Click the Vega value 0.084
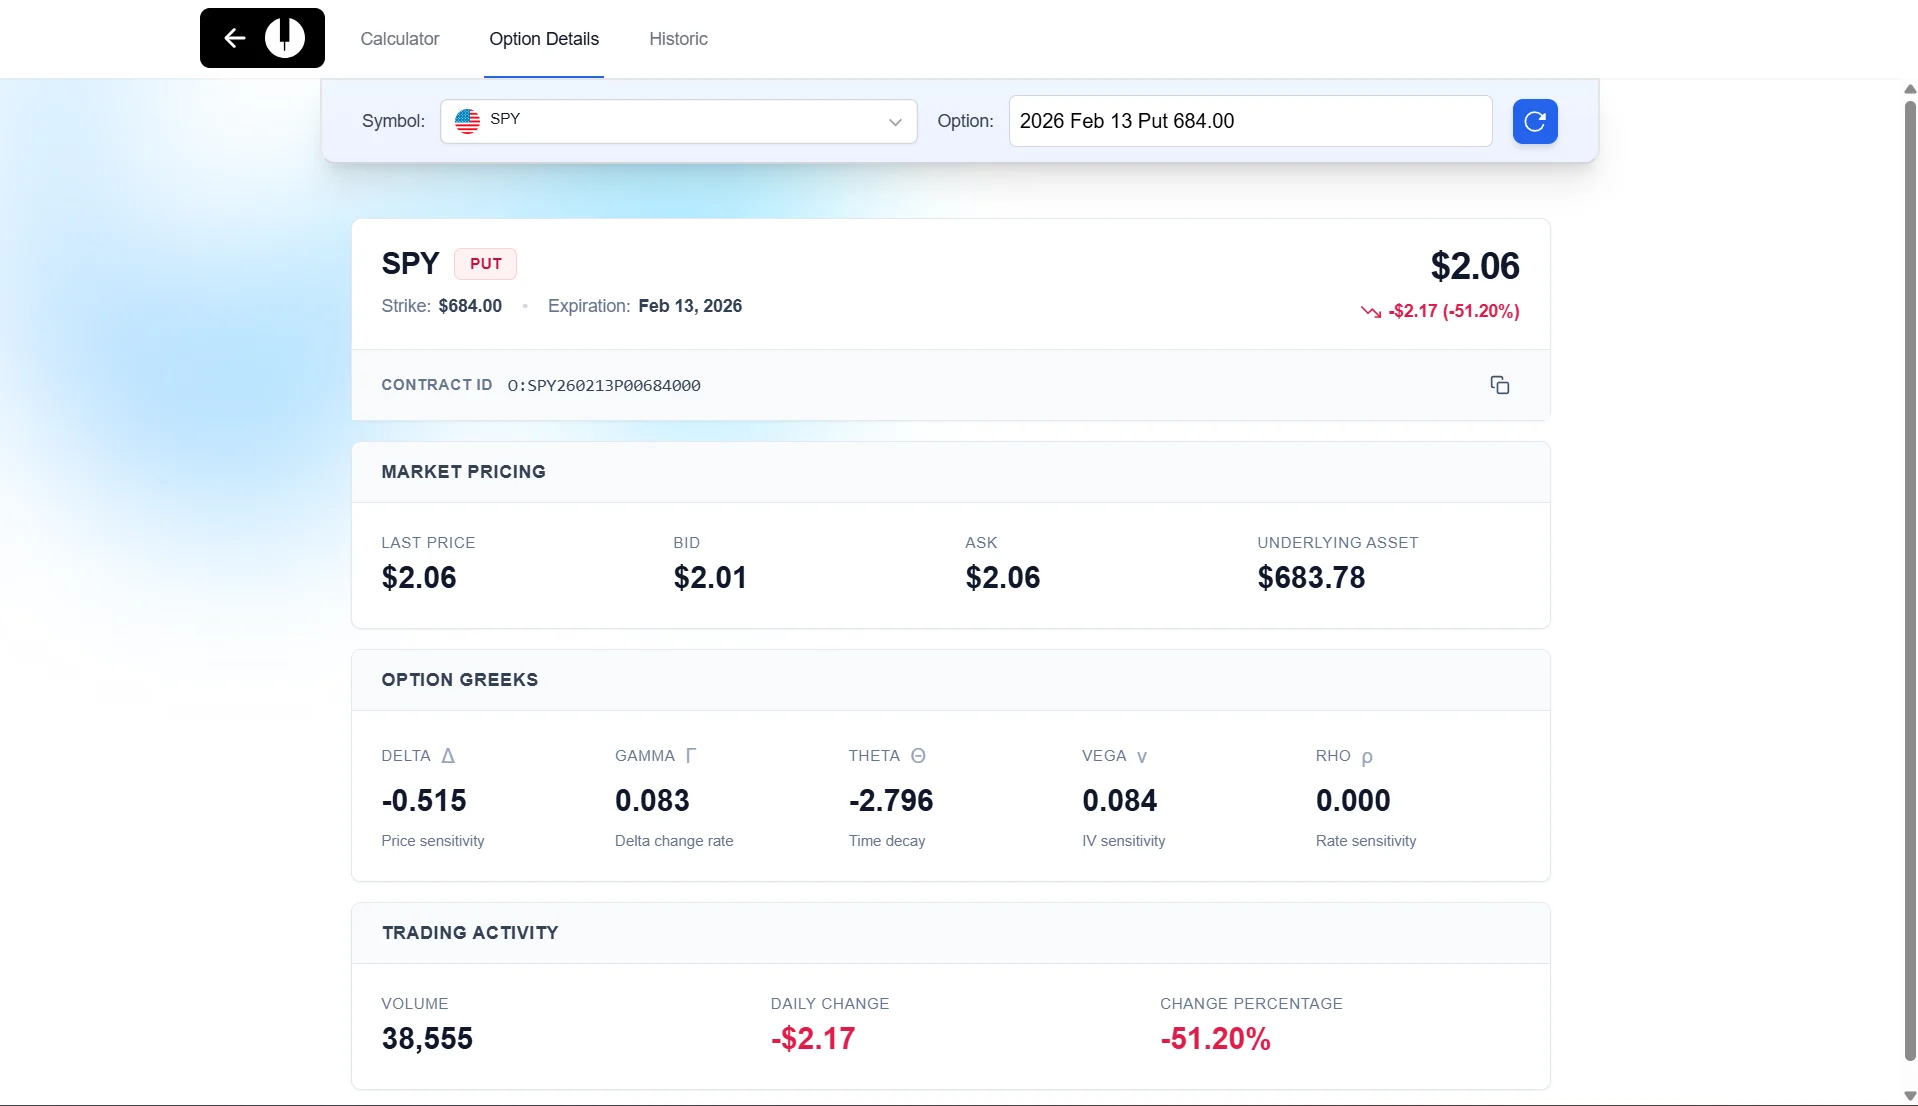 pyautogui.click(x=1120, y=801)
